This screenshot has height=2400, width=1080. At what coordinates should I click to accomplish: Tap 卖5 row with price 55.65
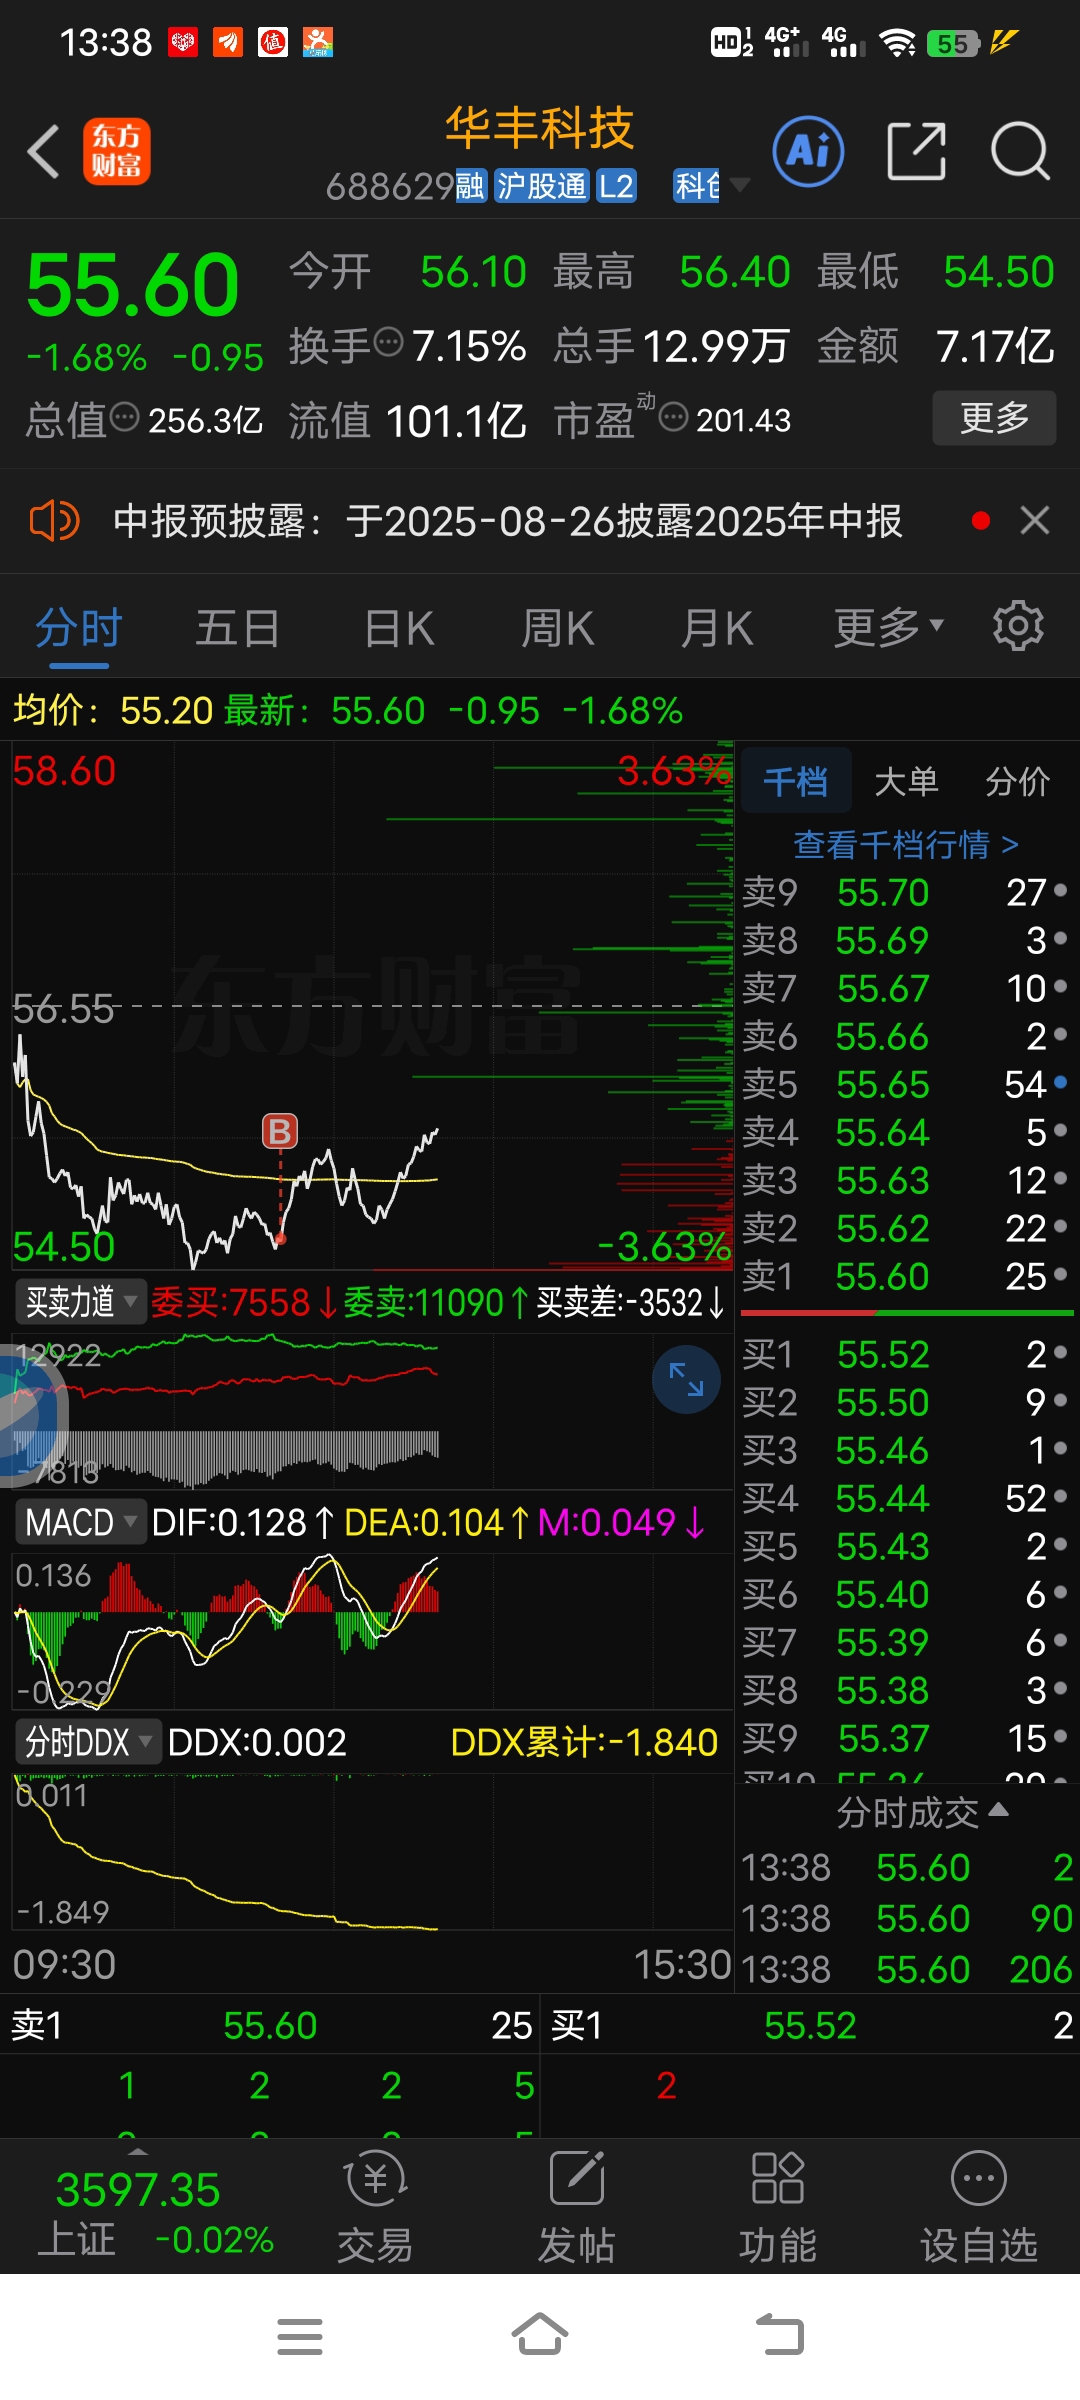pyautogui.click(x=906, y=1084)
